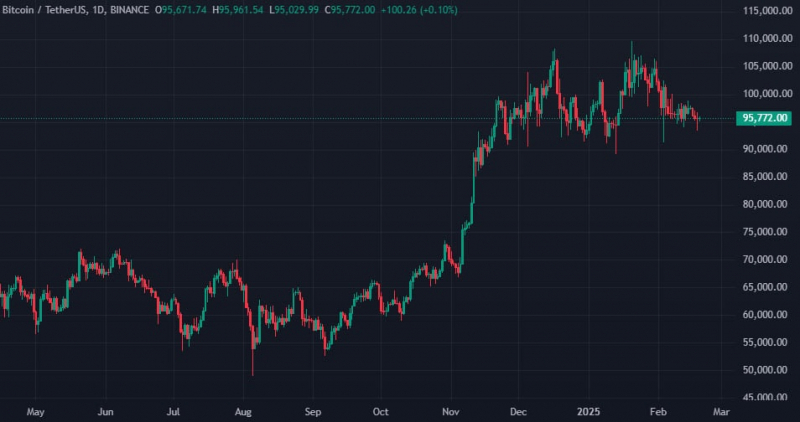Click the 100,000.00 price axis label

coord(768,93)
